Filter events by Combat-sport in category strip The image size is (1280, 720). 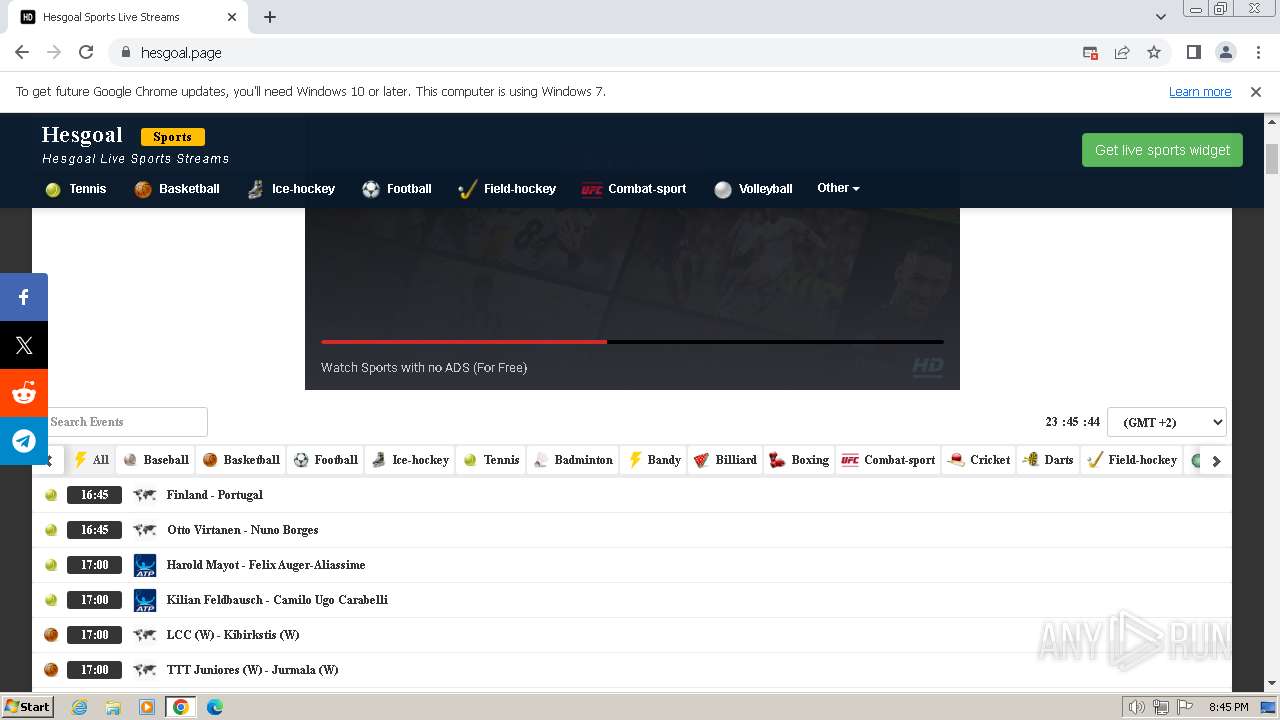tap(888, 460)
